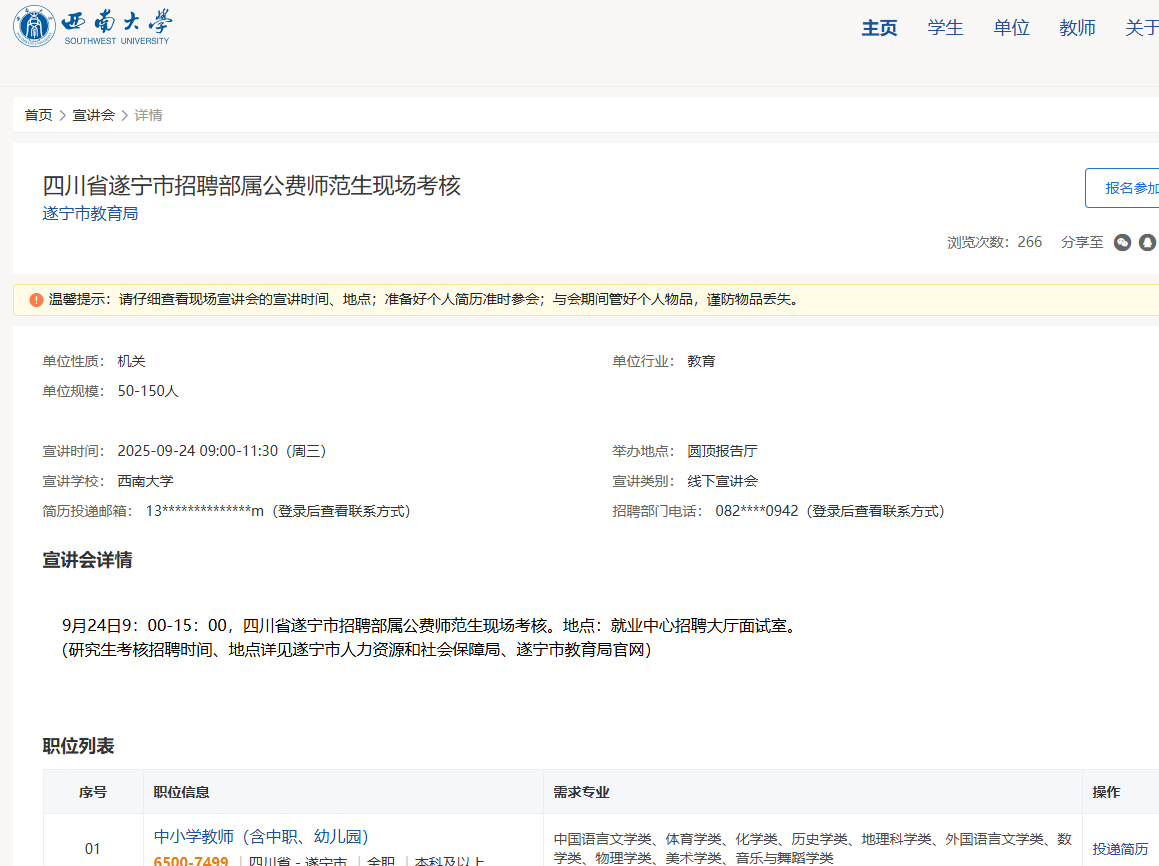Image resolution: width=1159 pixels, height=866 pixels.
Task: Click the 温馨提示 notice text
Action: click(x=425, y=300)
